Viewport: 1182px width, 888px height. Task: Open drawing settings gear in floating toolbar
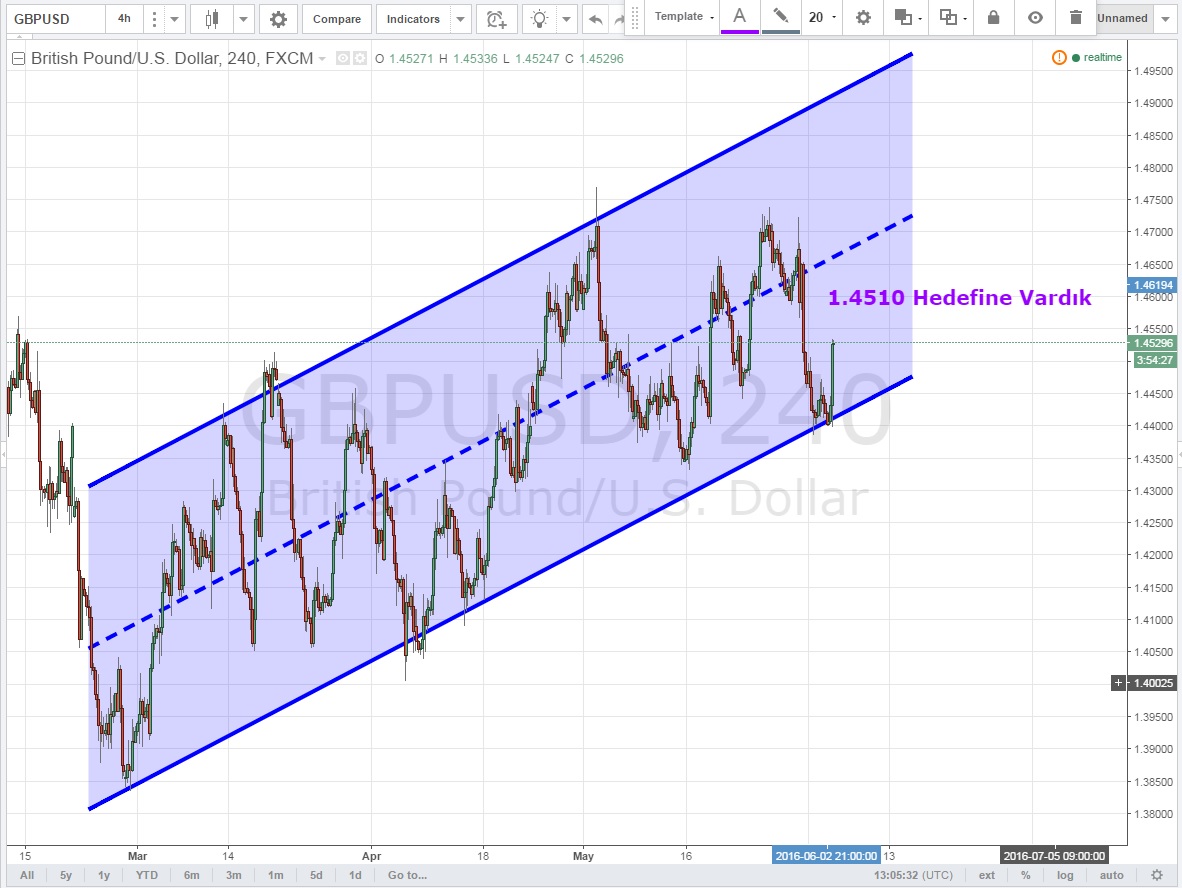(x=863, y=17)
